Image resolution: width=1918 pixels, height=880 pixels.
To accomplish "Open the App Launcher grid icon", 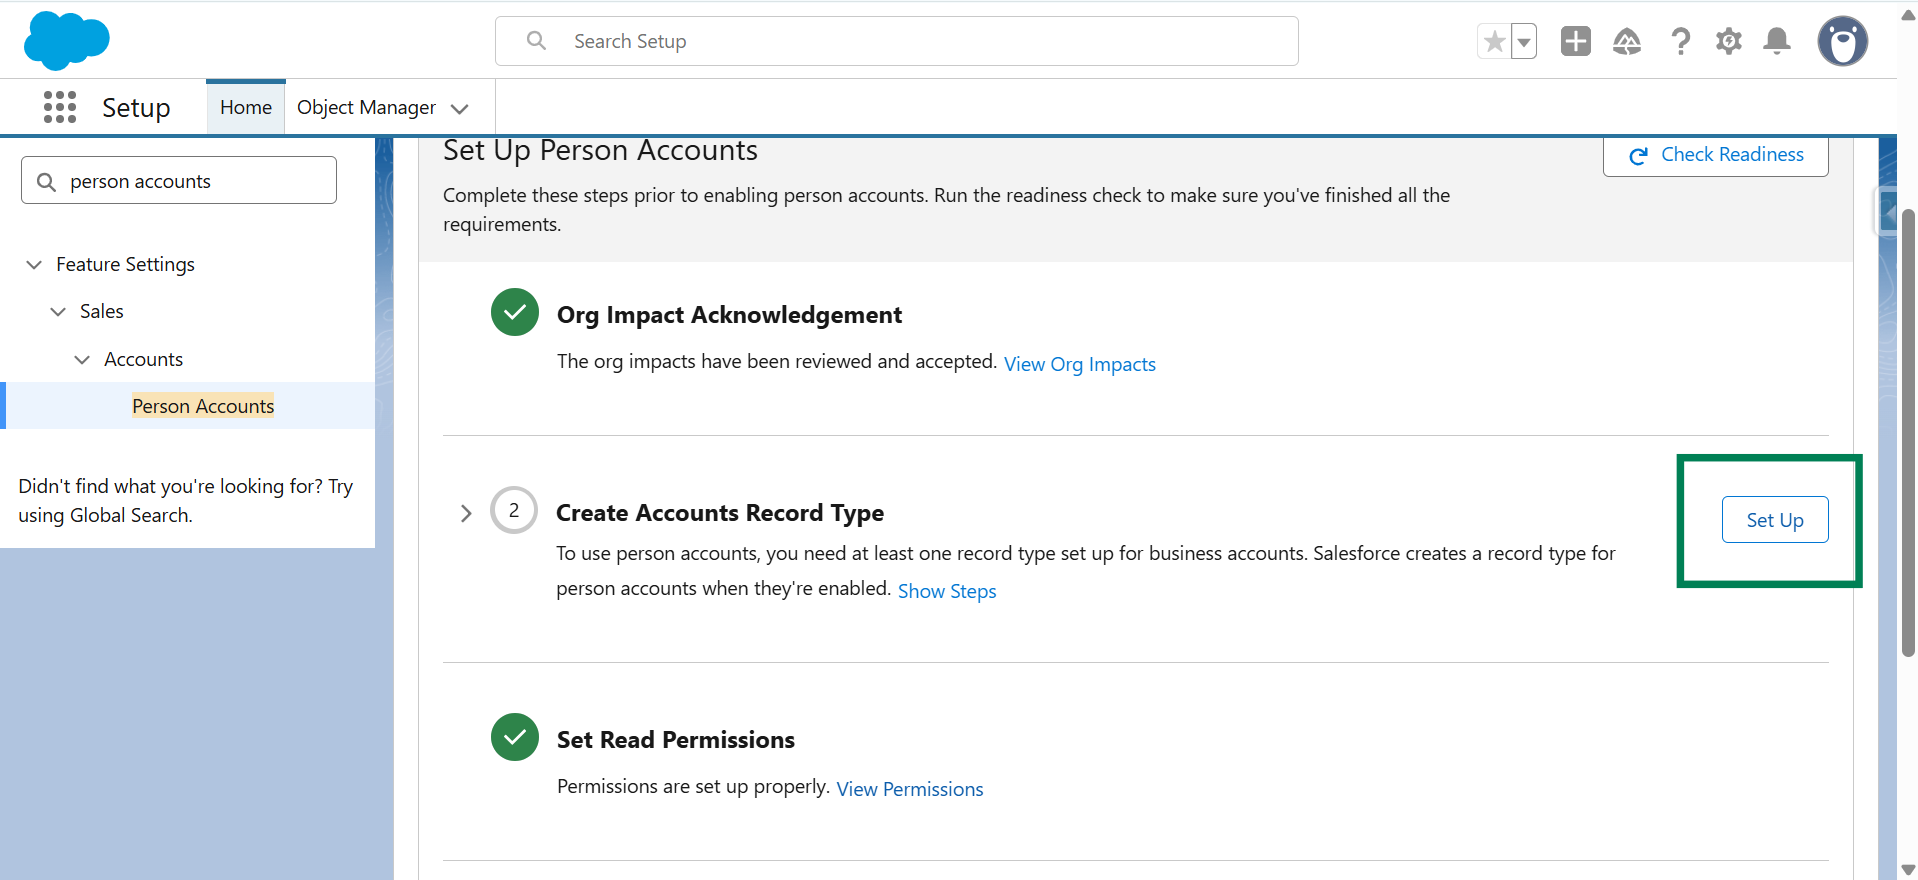I will point(60,107).
